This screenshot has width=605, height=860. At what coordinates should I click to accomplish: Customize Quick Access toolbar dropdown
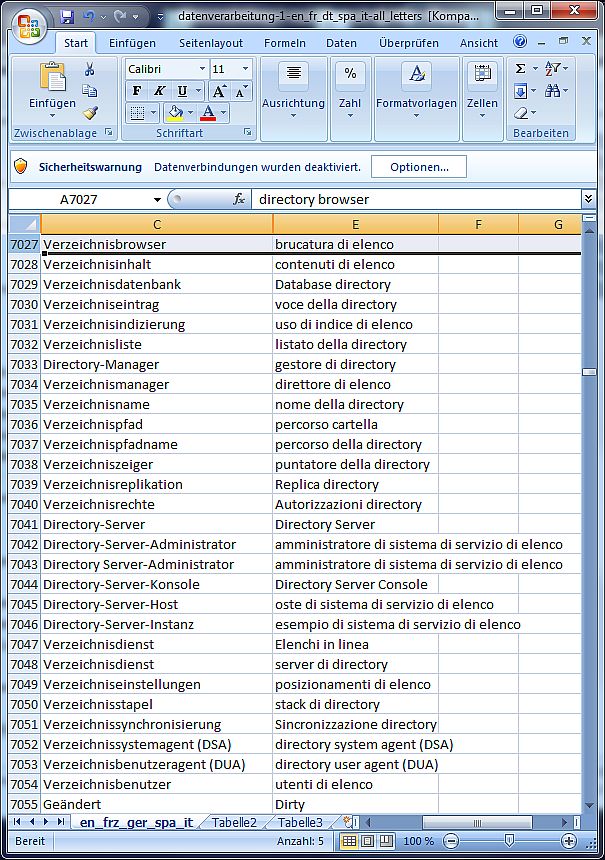(160, 17)
